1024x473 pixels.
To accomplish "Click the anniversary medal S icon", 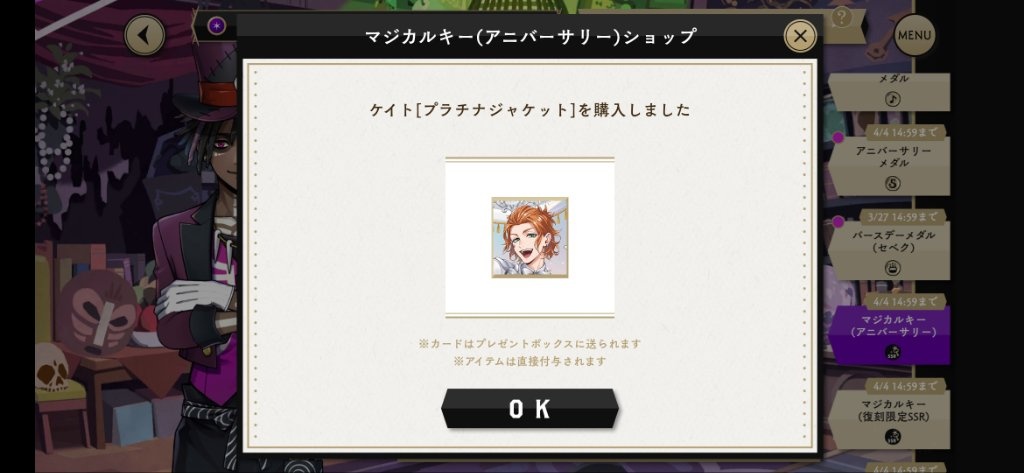I will [x=892, y=184].
